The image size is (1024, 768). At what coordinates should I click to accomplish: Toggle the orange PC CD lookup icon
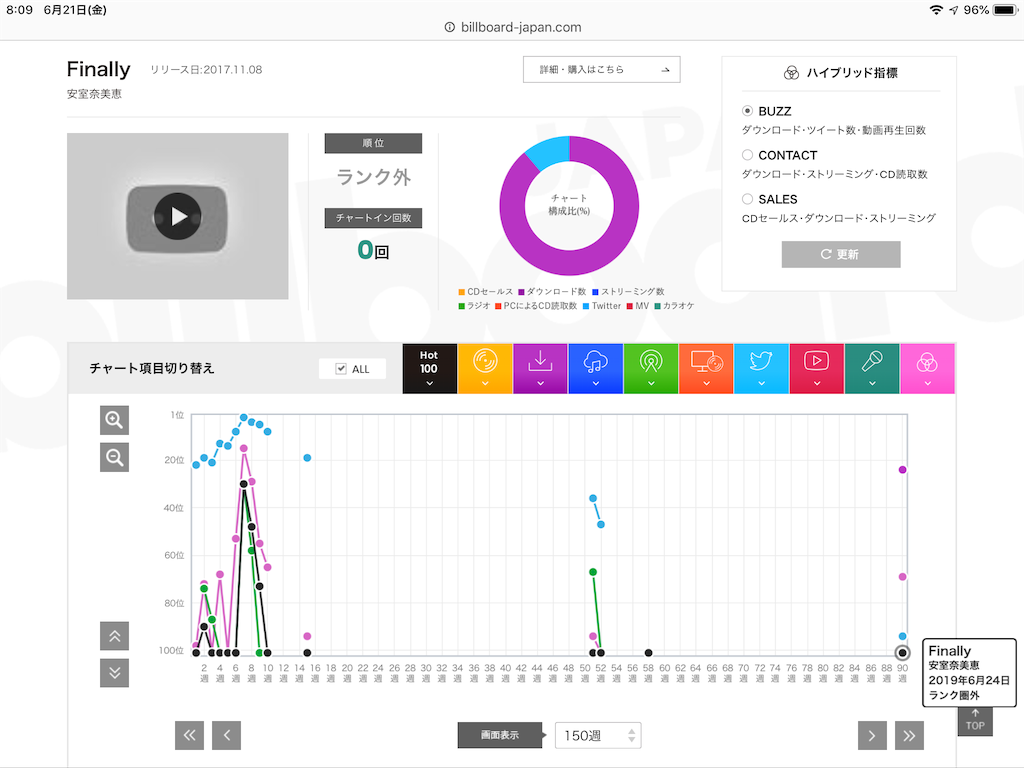pyautogui.click(x=706, y=368)
